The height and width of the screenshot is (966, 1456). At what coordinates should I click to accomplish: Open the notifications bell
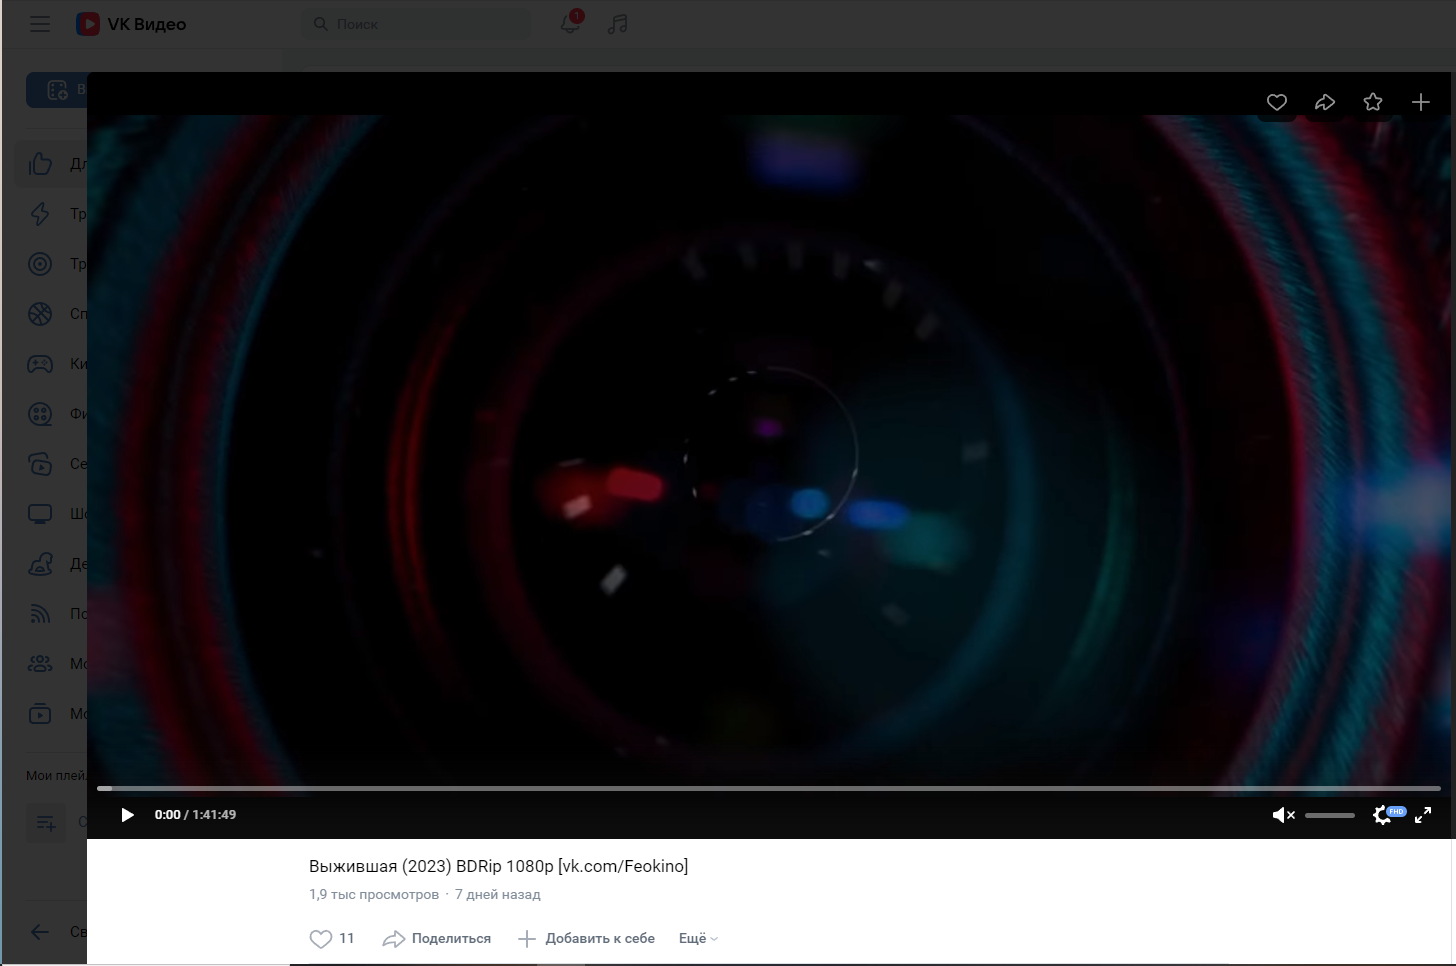tap(570, 23)
